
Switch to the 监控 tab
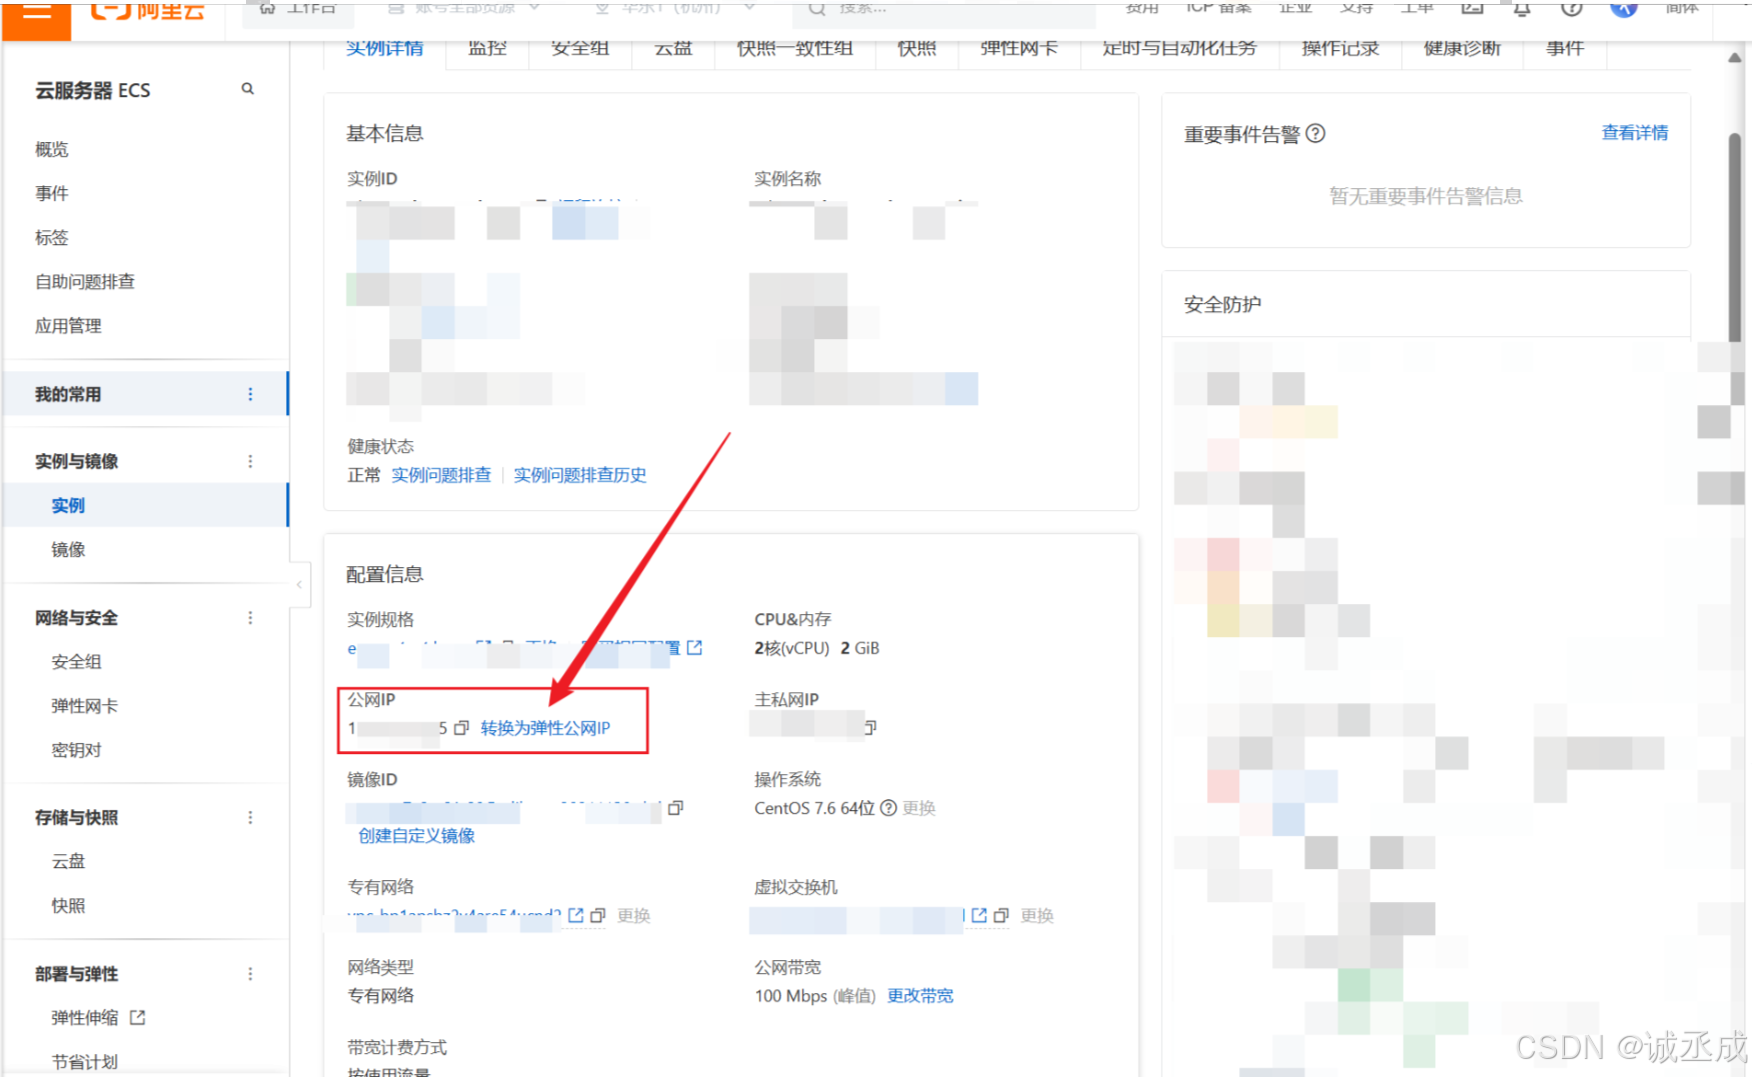point(486,47)
